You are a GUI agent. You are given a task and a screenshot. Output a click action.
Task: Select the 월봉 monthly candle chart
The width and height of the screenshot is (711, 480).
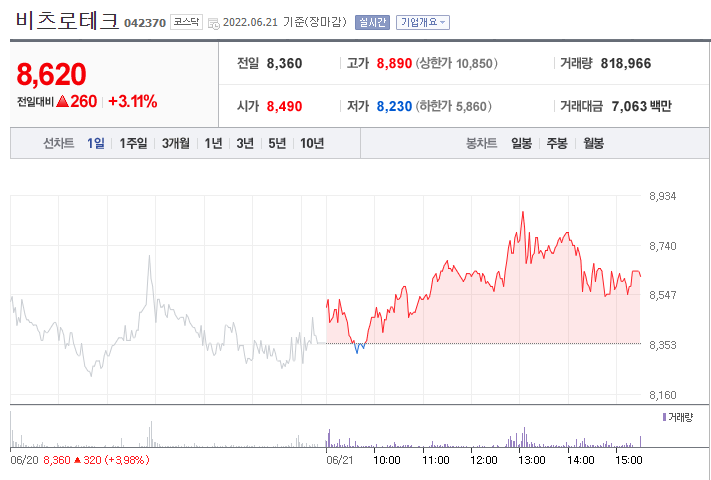click(x=594, y=144)
